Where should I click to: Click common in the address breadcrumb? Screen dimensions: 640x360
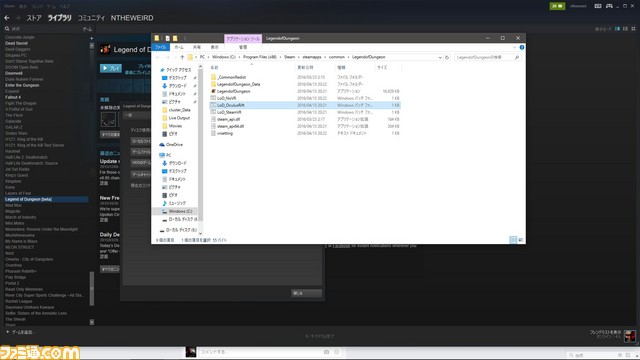(x=337, y=57)
